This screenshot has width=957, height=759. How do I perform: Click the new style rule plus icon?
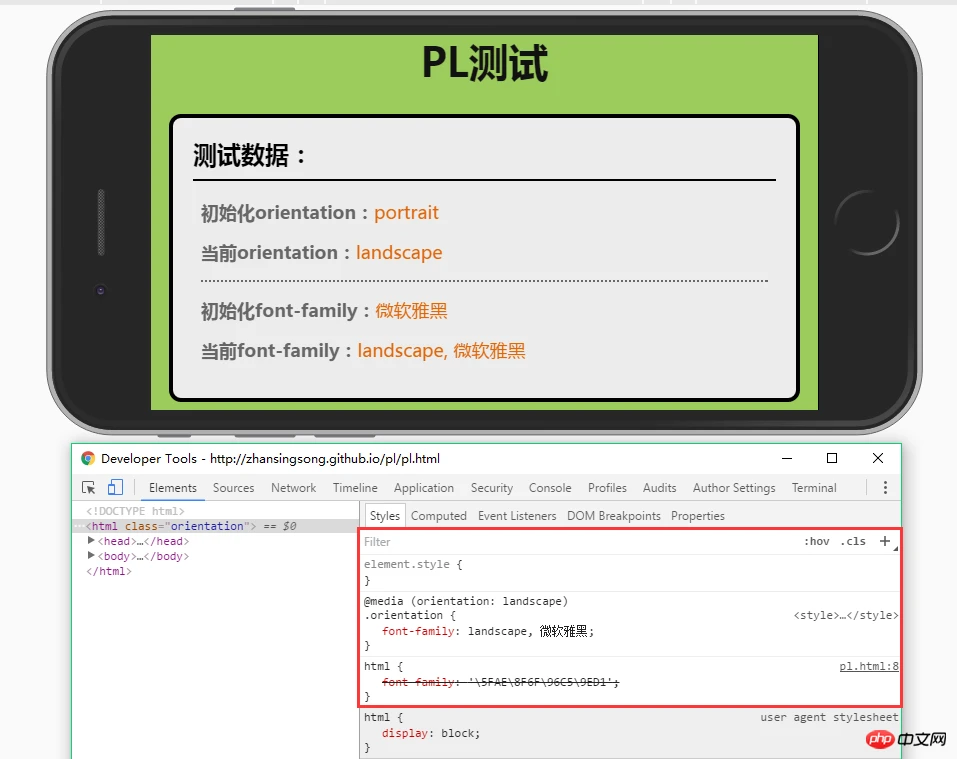(x=884, y=541)
